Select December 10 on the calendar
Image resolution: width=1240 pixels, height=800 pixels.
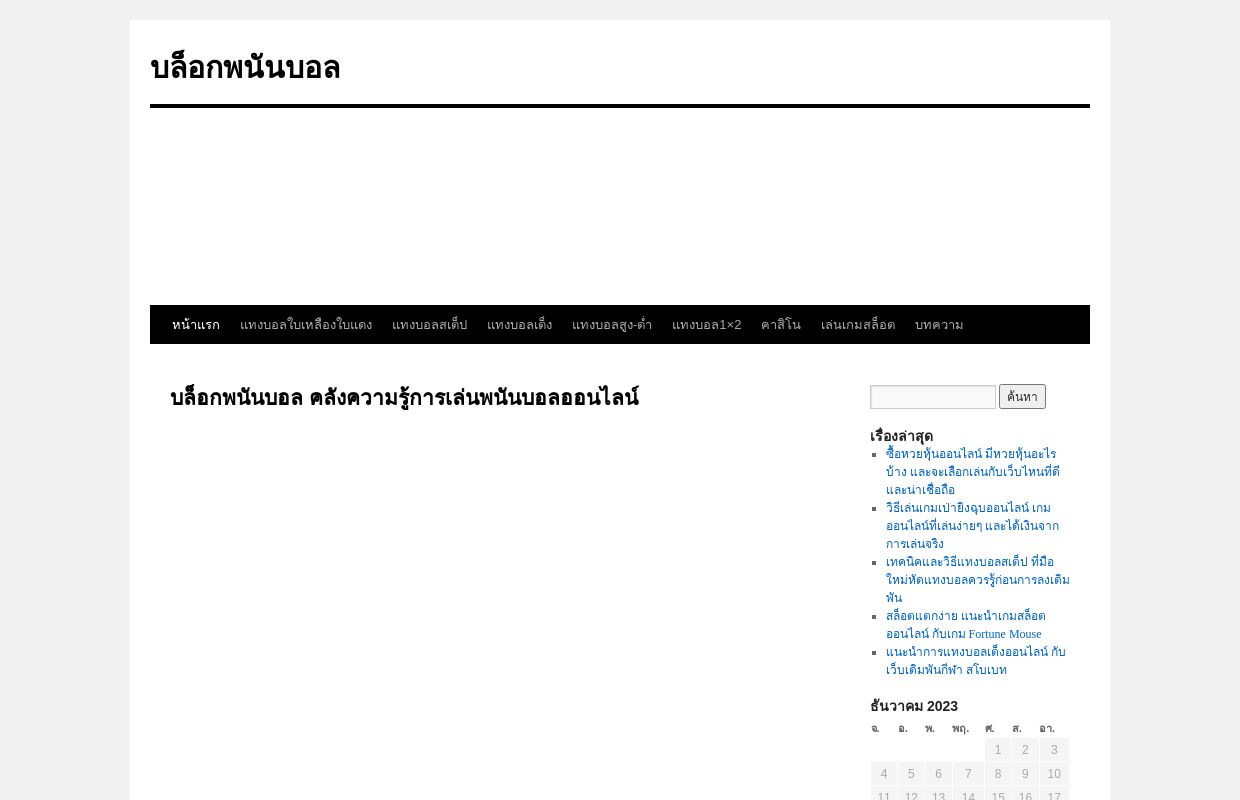(x=1054, y=773)
